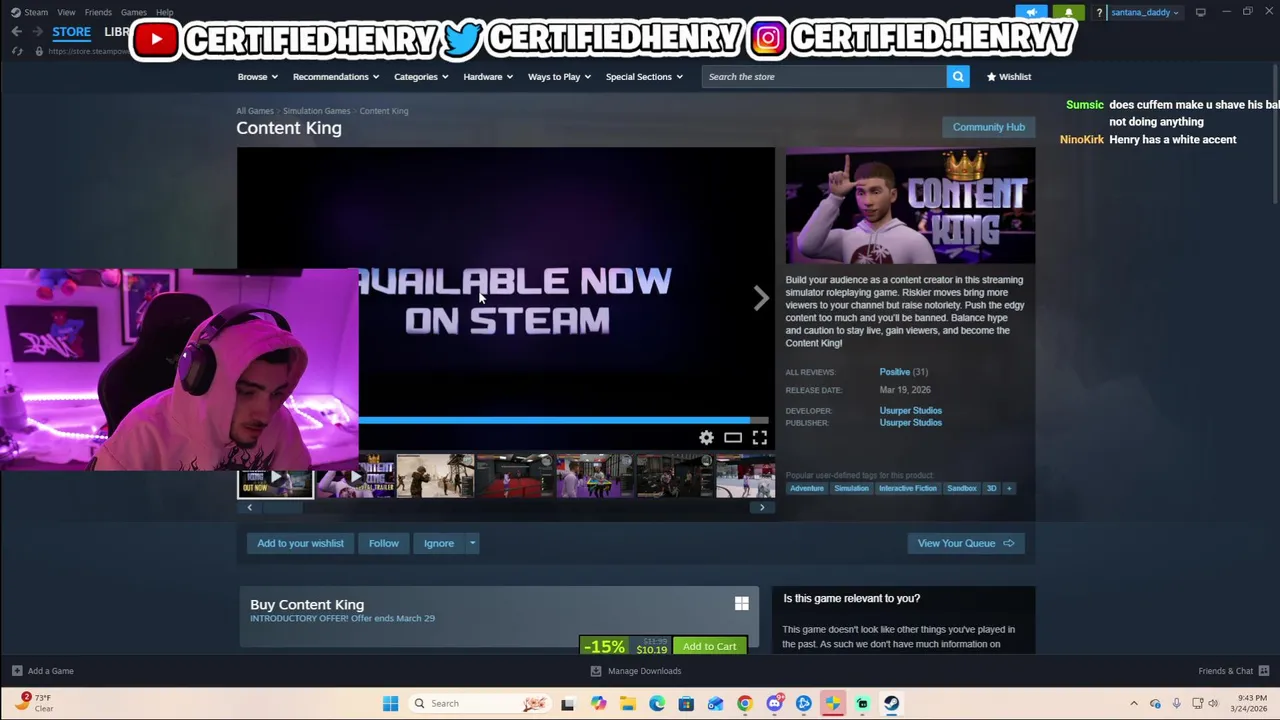Select the Interactive Fiction tag

coord(908,488)
